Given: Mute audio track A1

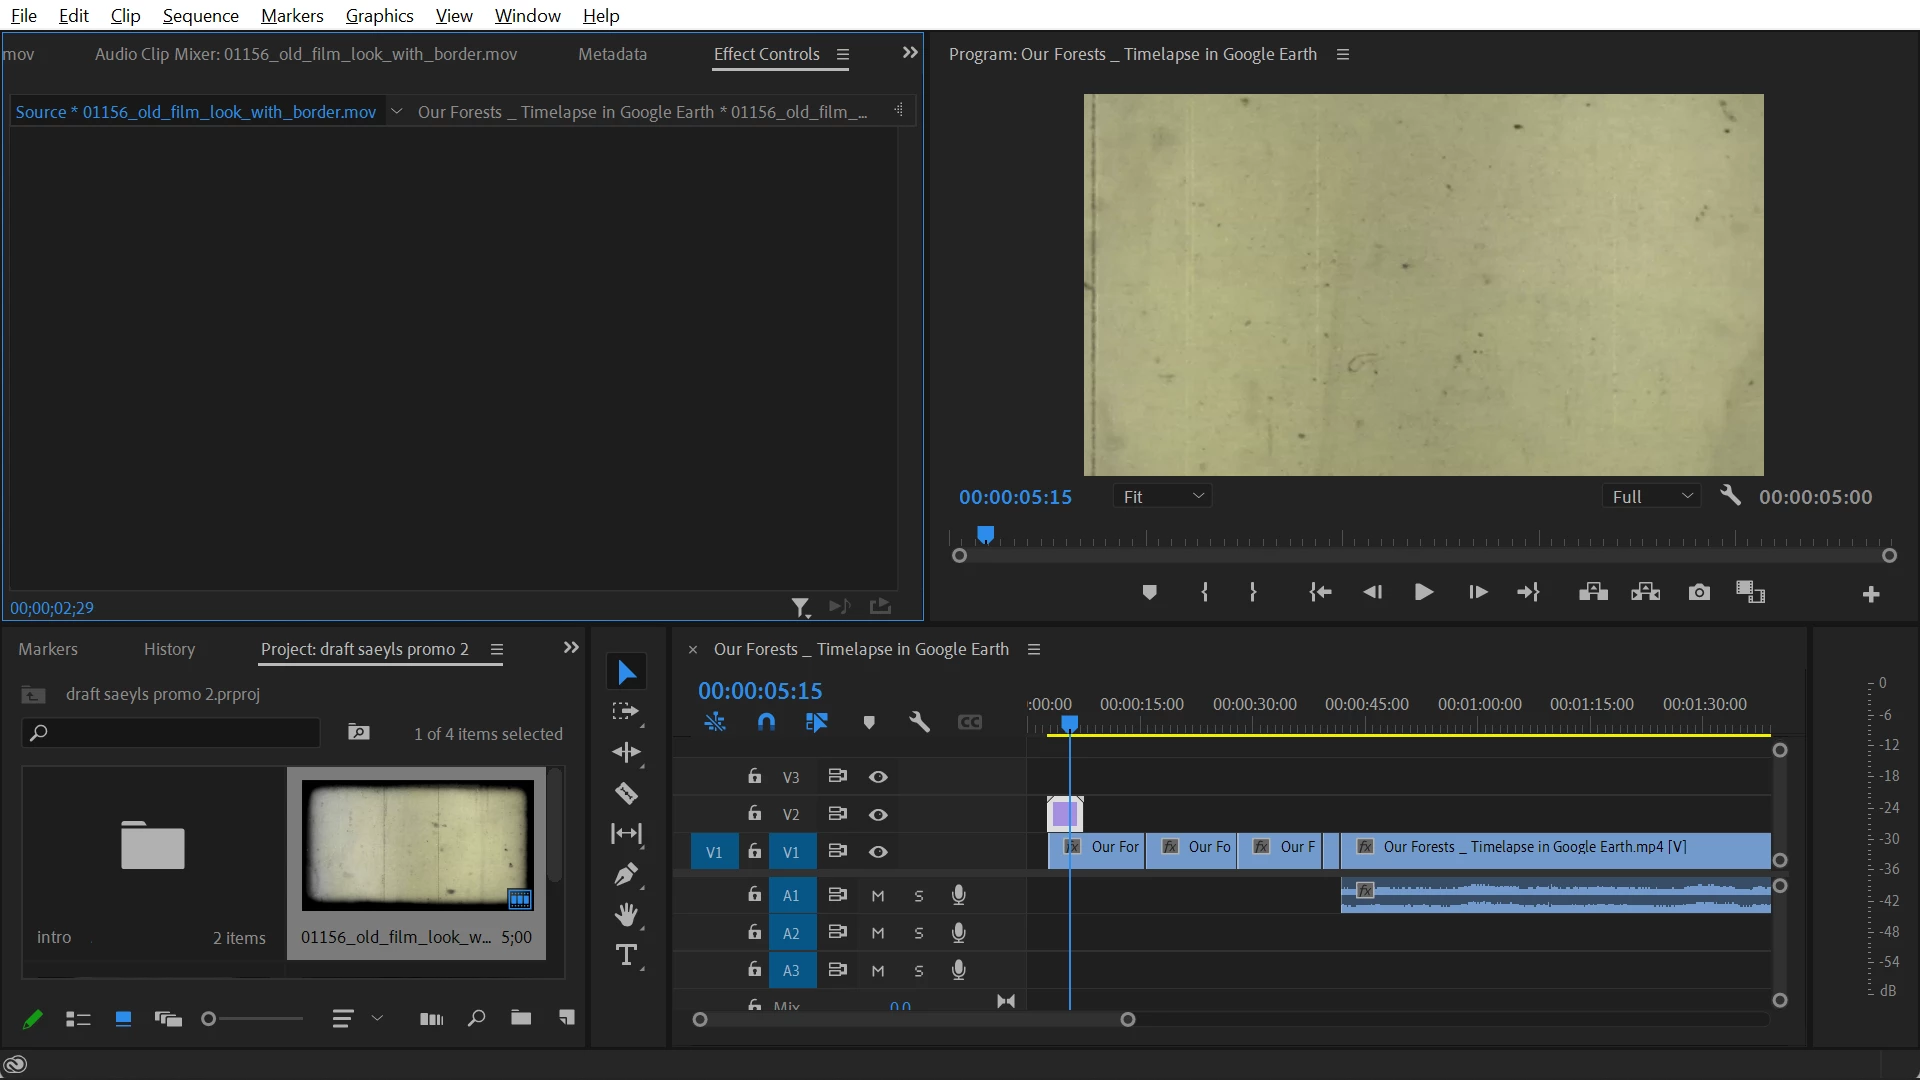Looking at the screenshot, I should 878,896.
